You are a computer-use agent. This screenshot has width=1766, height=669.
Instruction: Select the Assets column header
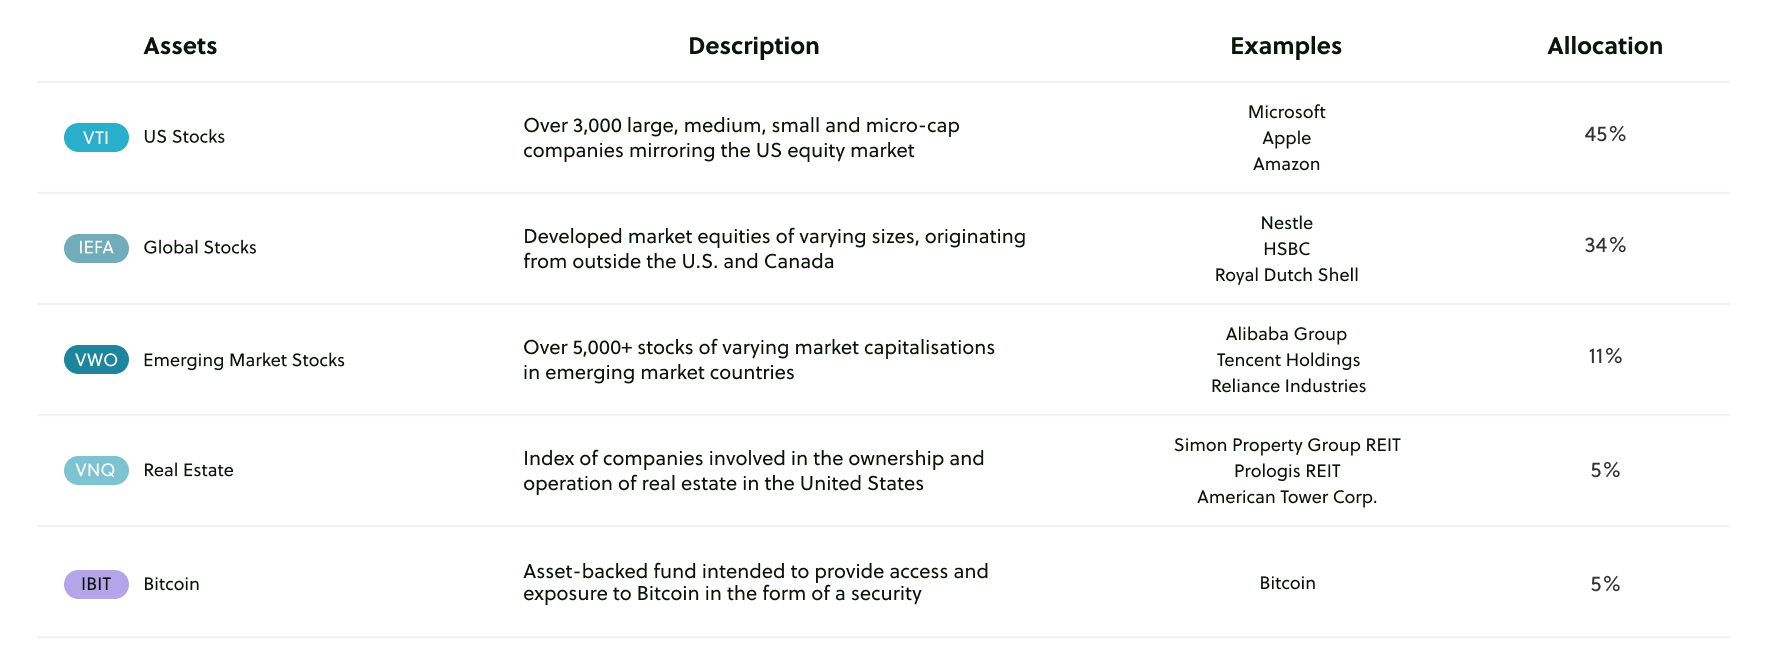click(180, 46)
